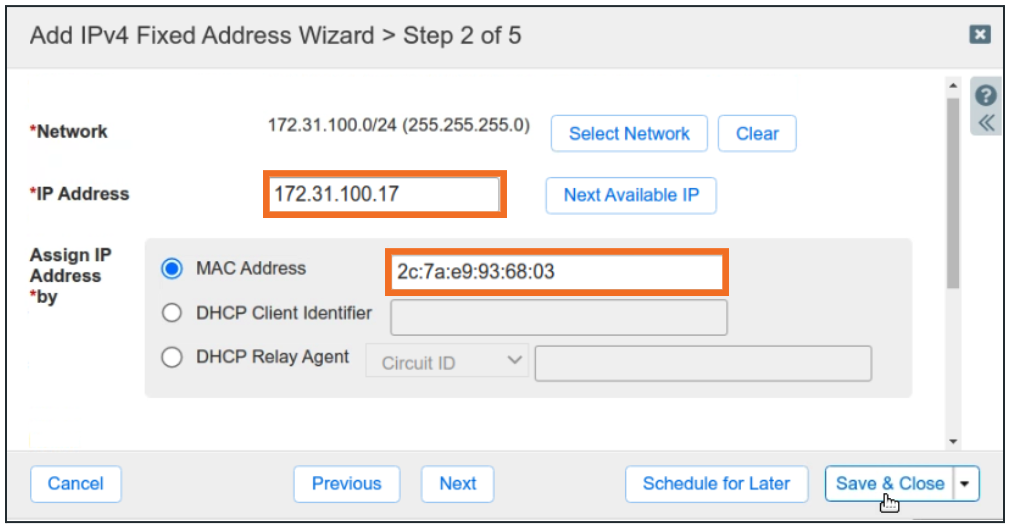Expand the Save & Close dropdown arrow

point(965,484)
